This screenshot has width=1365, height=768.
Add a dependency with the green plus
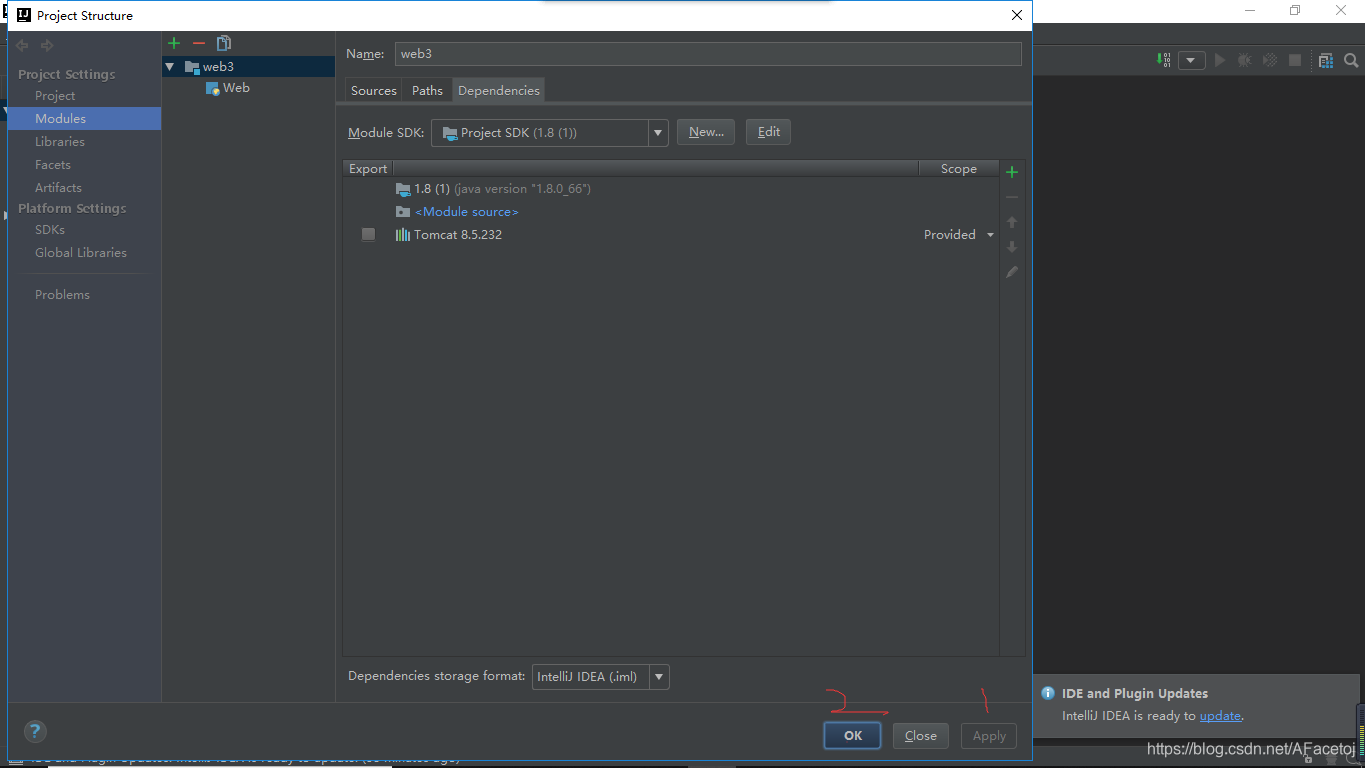tap(1012, 172)
